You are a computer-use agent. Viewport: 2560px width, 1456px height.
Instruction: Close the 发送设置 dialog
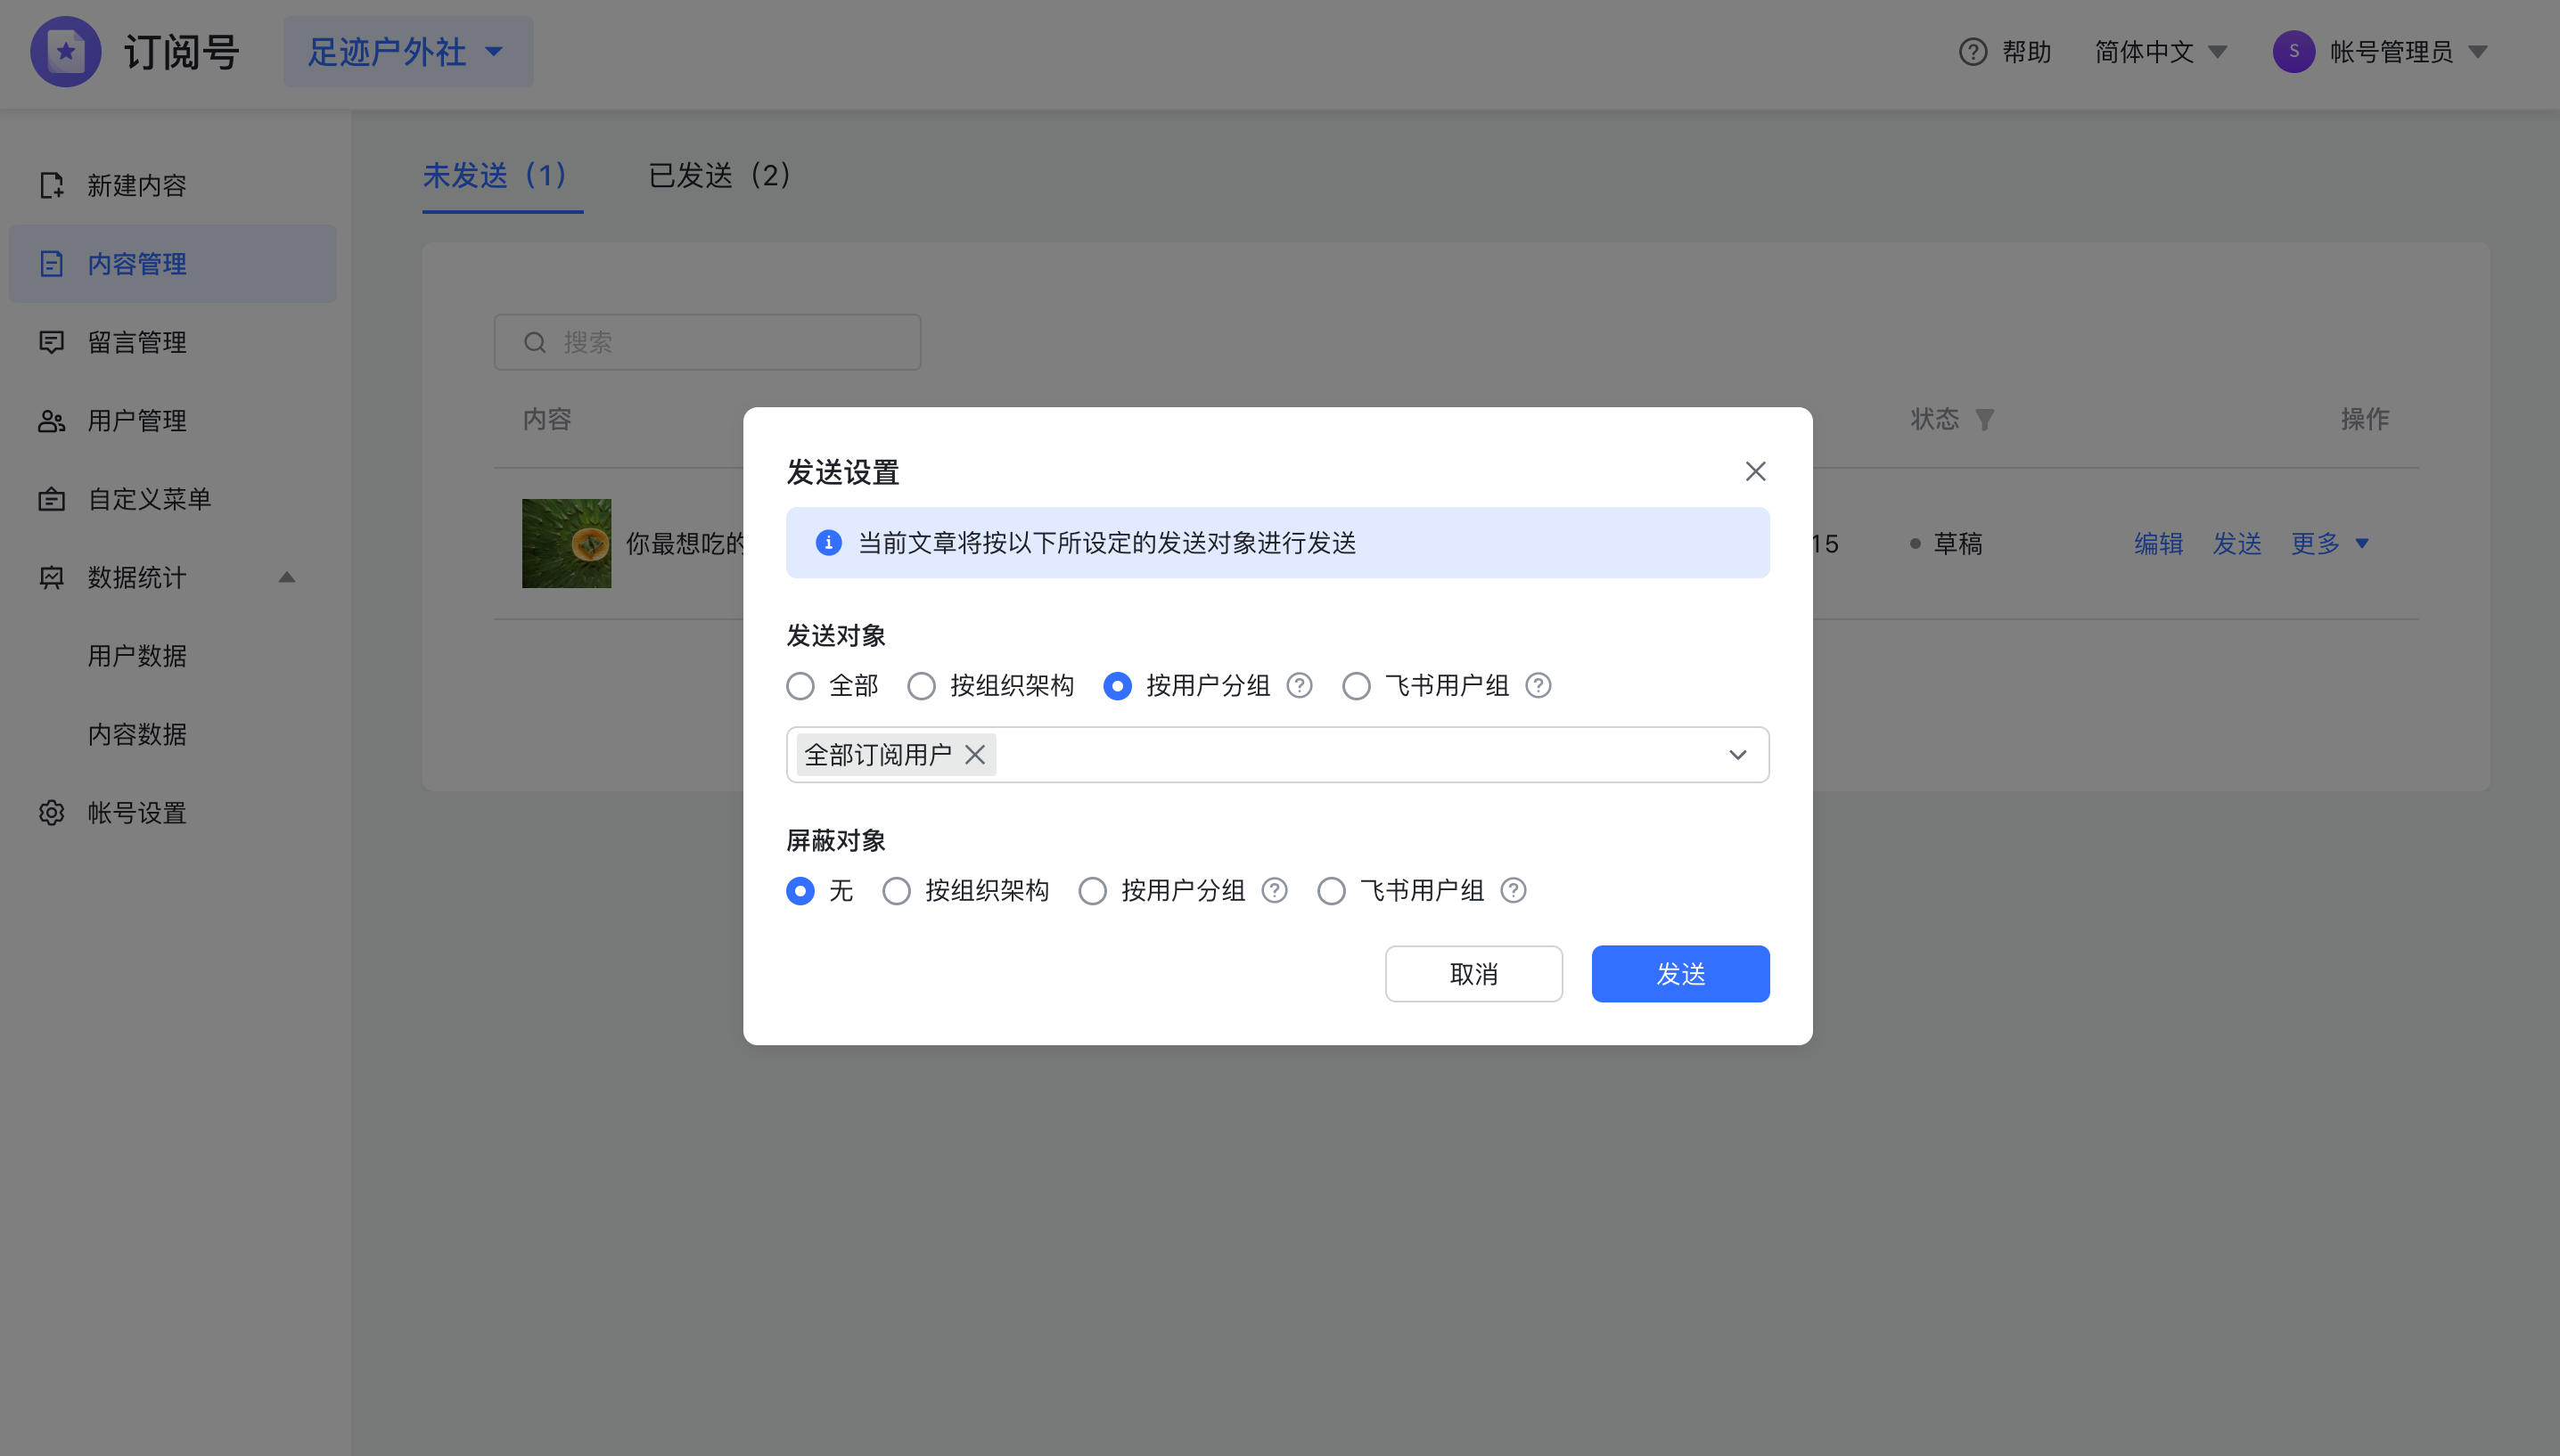coord(1755,471)
